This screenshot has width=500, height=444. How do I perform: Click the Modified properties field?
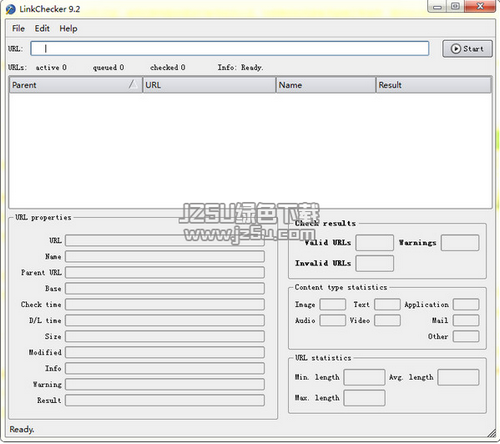[165, 352]
